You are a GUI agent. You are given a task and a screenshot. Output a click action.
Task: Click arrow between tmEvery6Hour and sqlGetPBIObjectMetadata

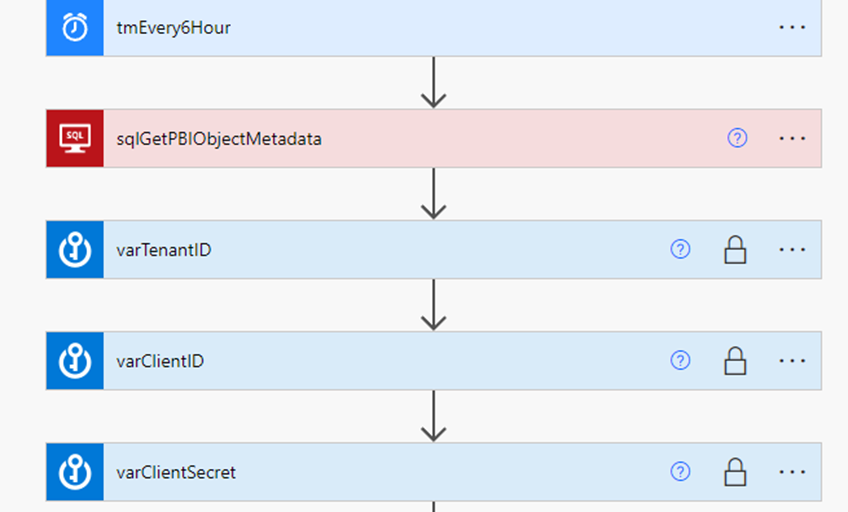[434, 83]
